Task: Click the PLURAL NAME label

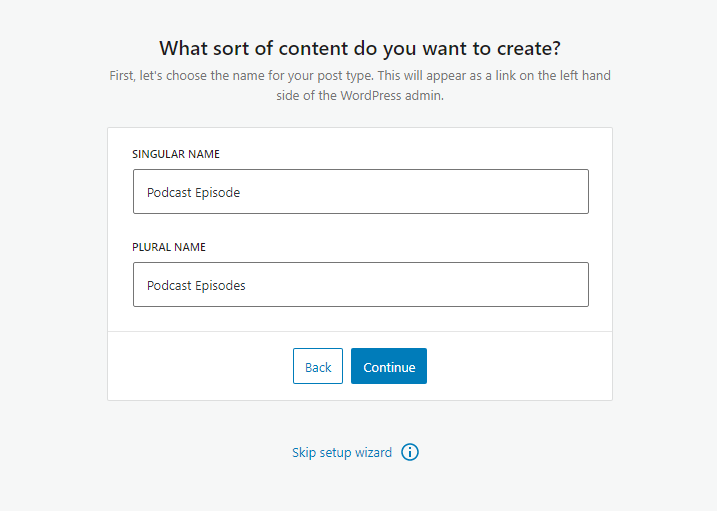Action: click(x=169, y=247)
